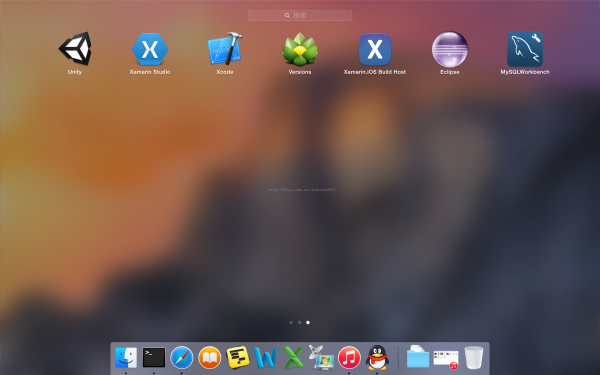The image size is (600, 375).
Task: Expand the blue folder stack in Dock
Action: (x=417, y=357)
